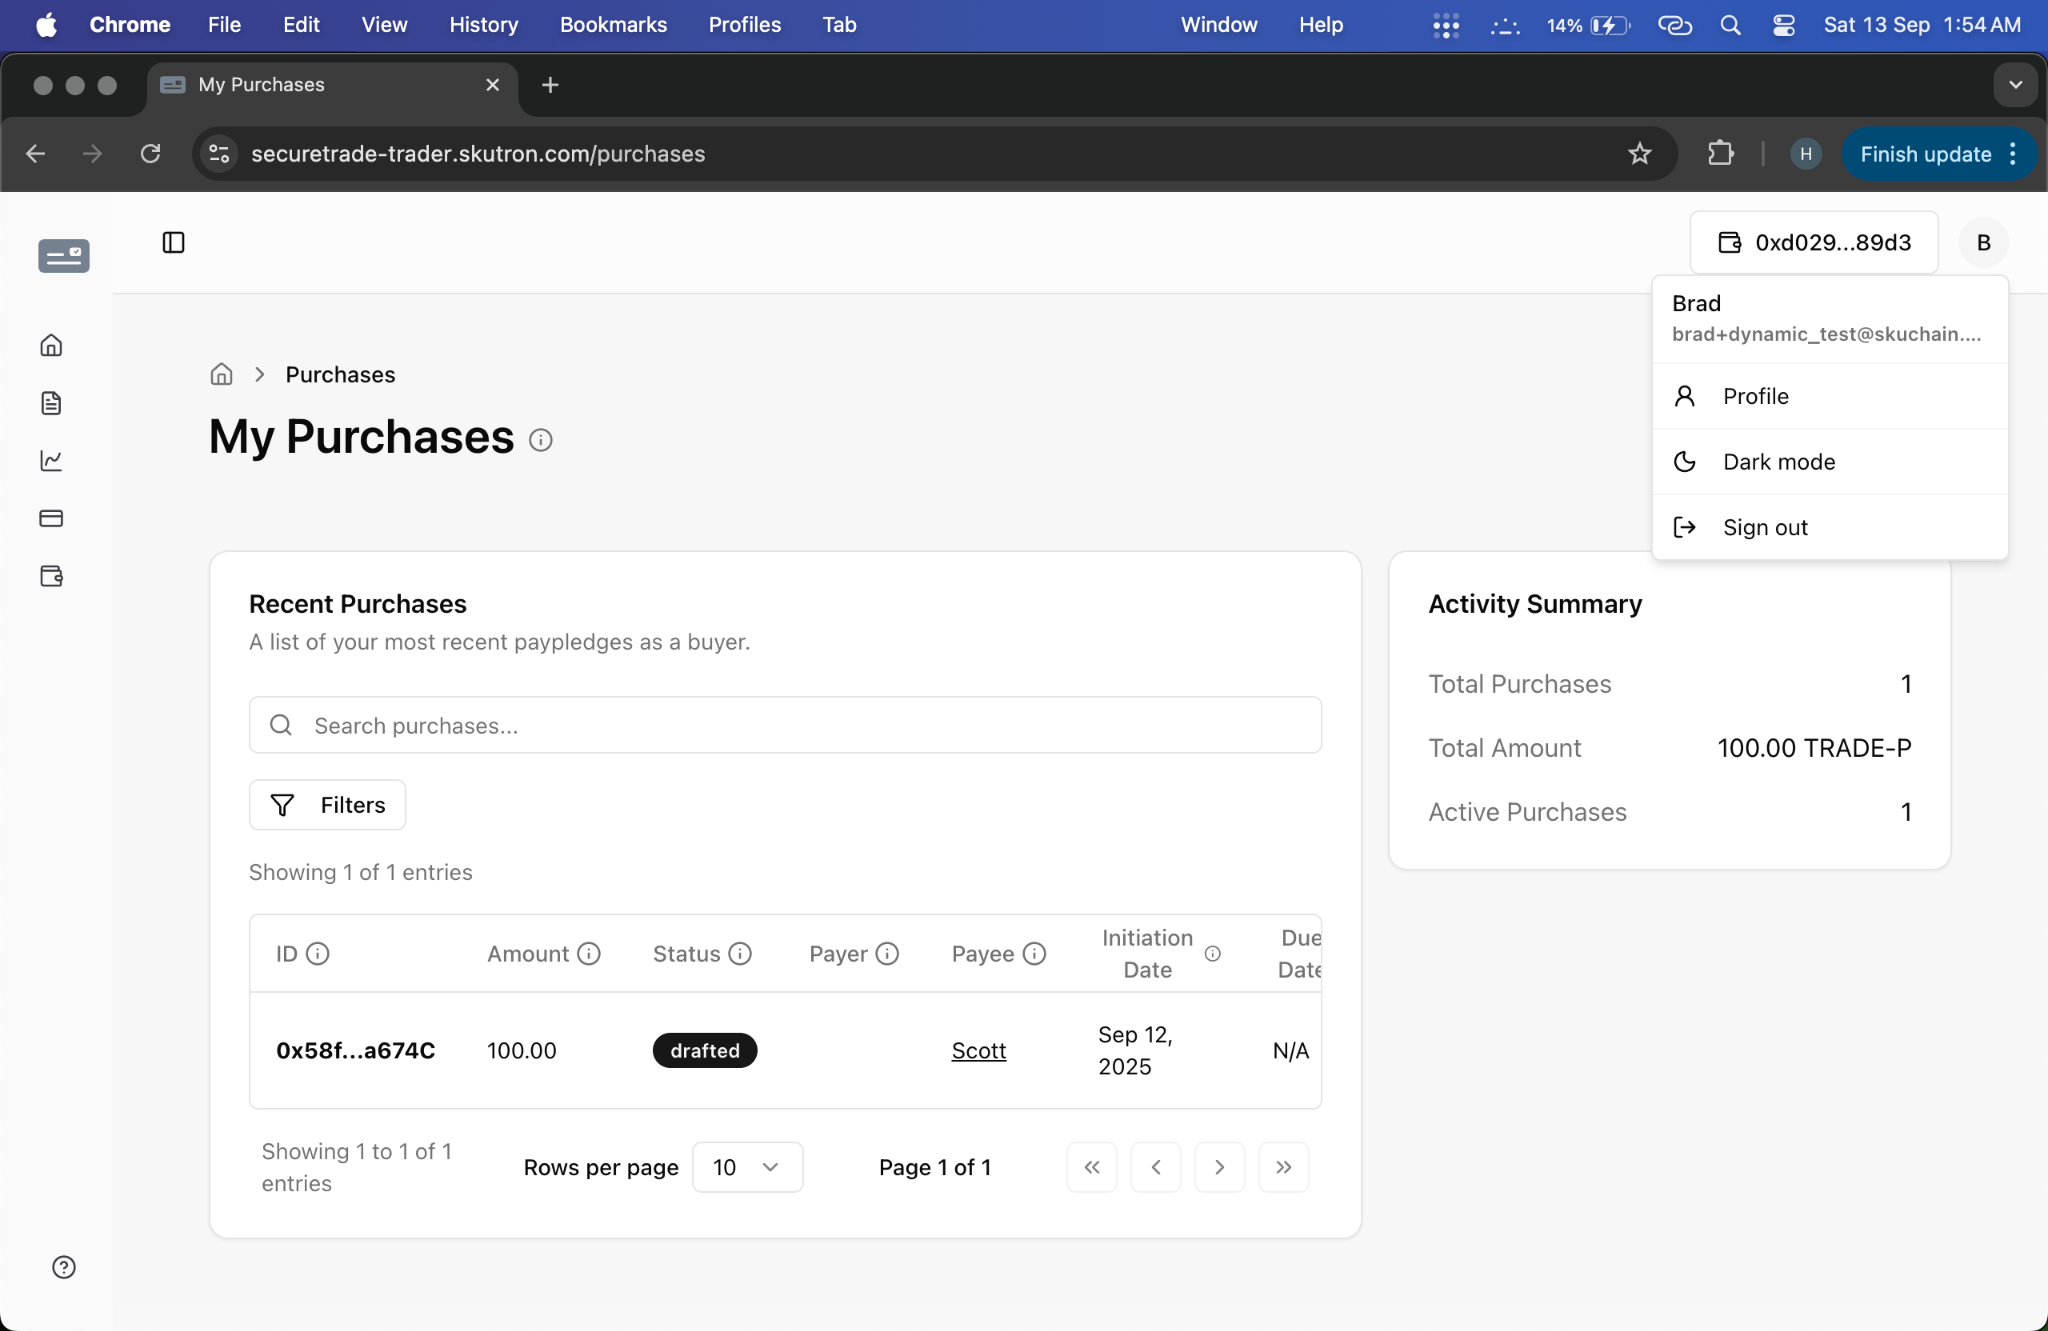Open the Chrome extensions puzzle icon
Viewport: 2048px width, 1331px height.
click(1720, 153)
